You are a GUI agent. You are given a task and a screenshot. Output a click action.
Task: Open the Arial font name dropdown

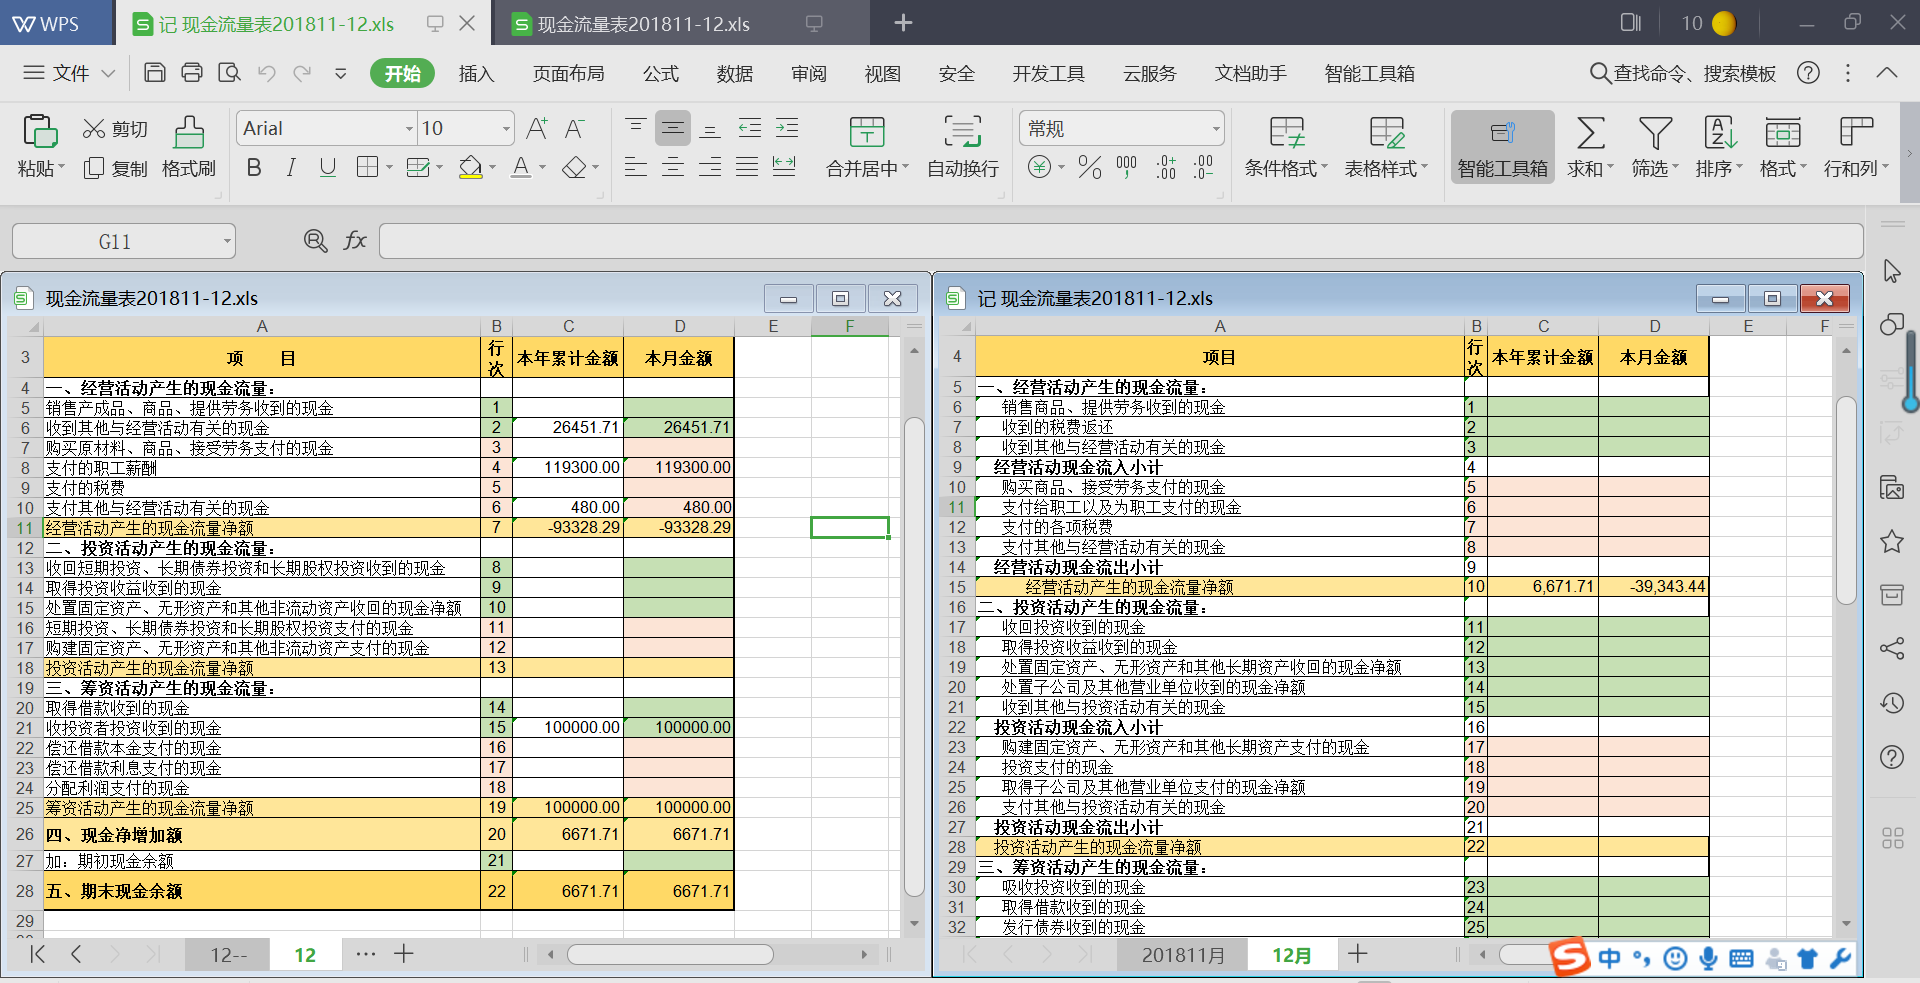[x=409, y=129]
